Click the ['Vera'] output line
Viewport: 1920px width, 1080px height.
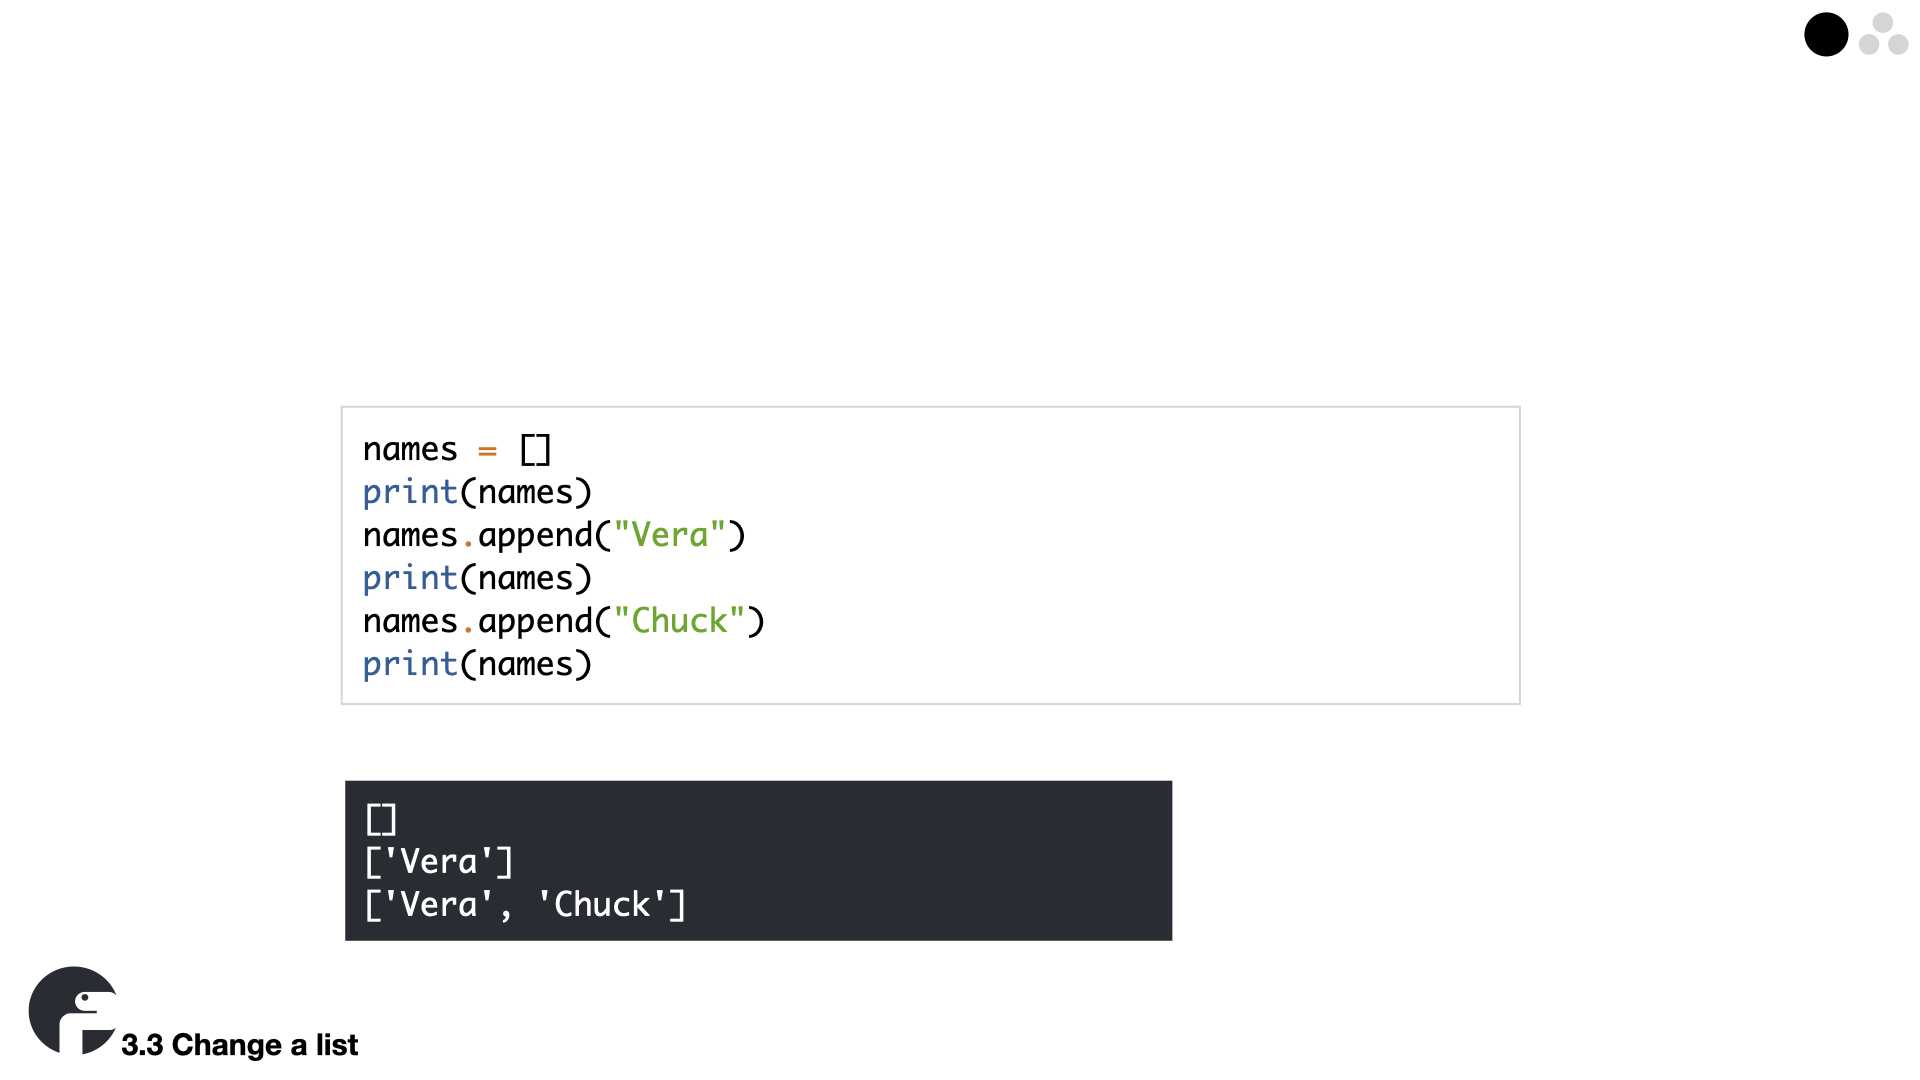(x=439, y=862)
